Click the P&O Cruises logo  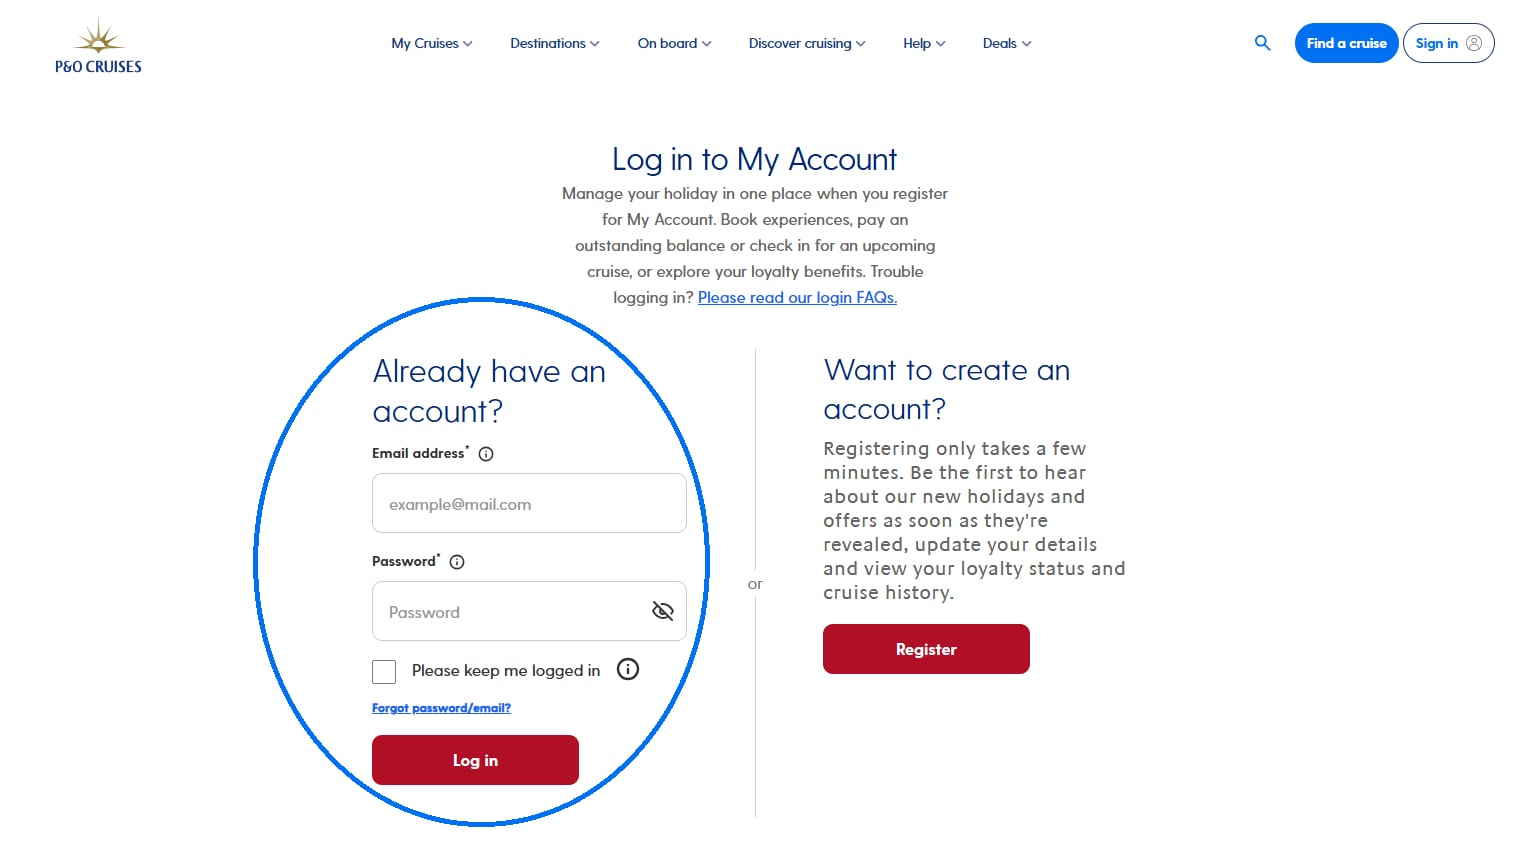(98, 46)
